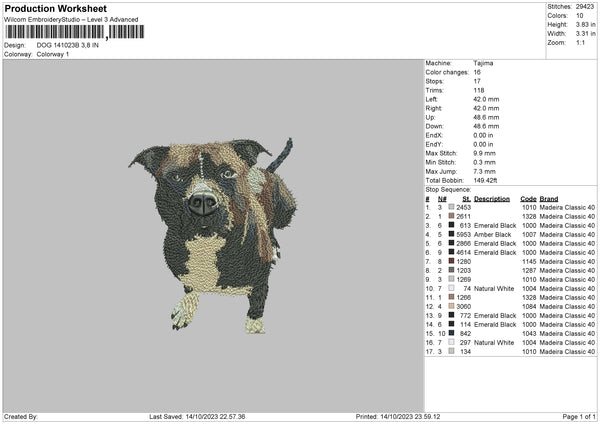Click the Brand column header
Image resolution: width=600 pixels, height=424 pixels.
[549, 198]
